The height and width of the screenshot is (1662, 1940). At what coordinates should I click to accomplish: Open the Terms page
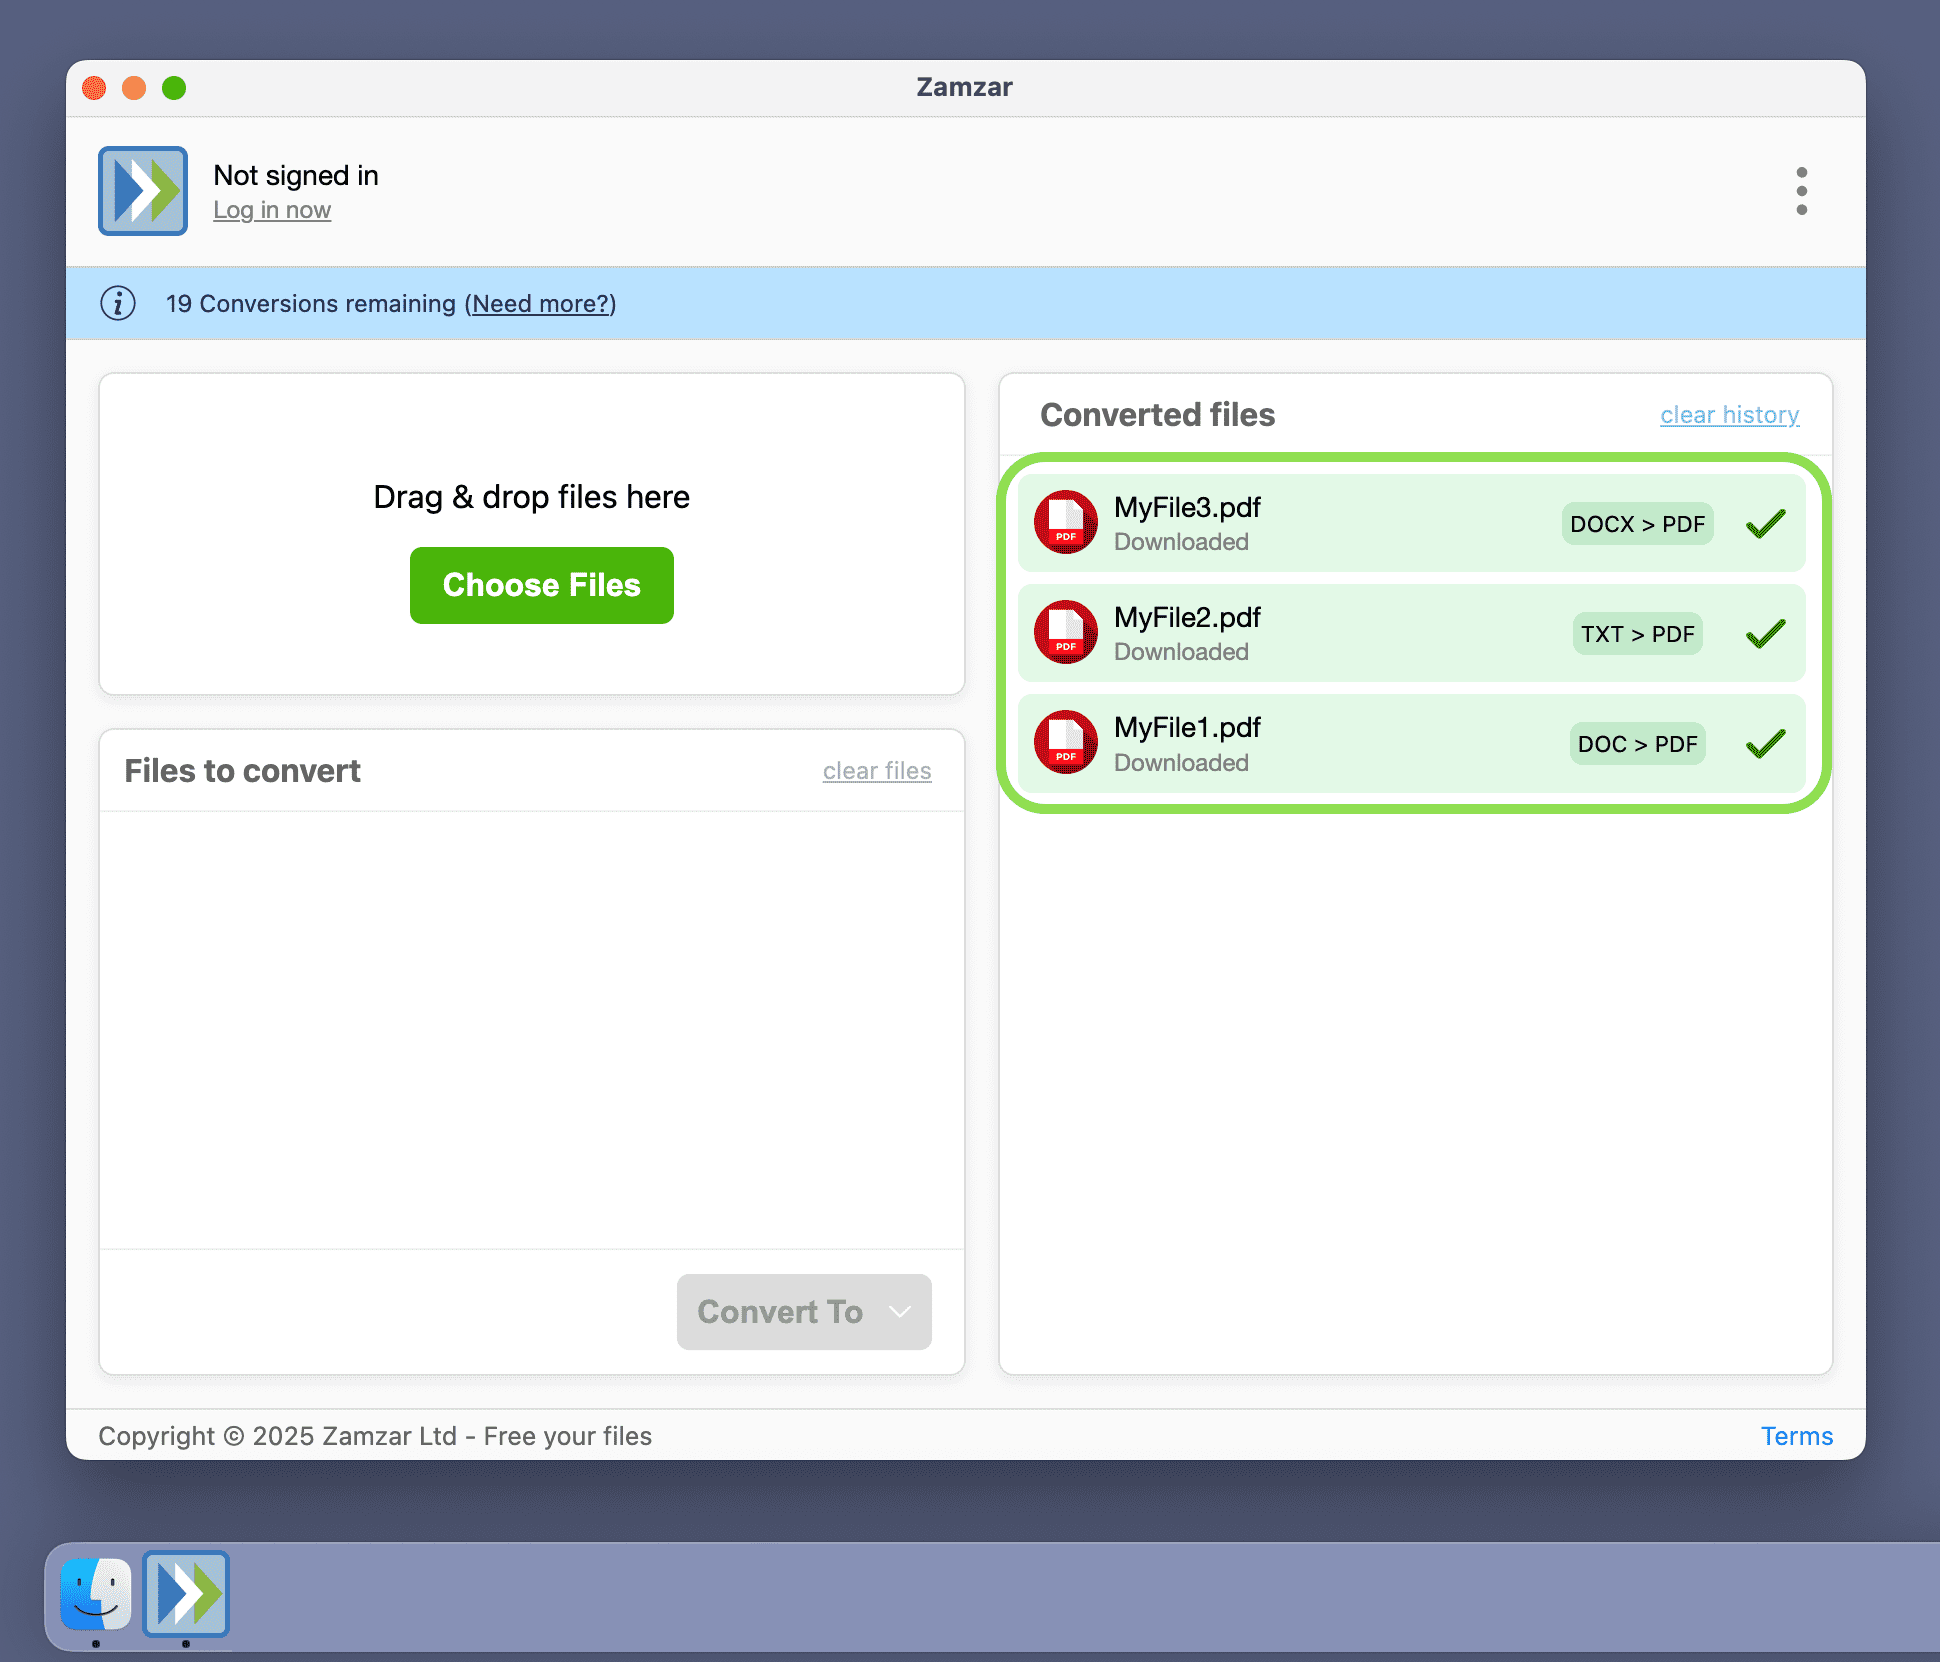click(1797, 1435)
